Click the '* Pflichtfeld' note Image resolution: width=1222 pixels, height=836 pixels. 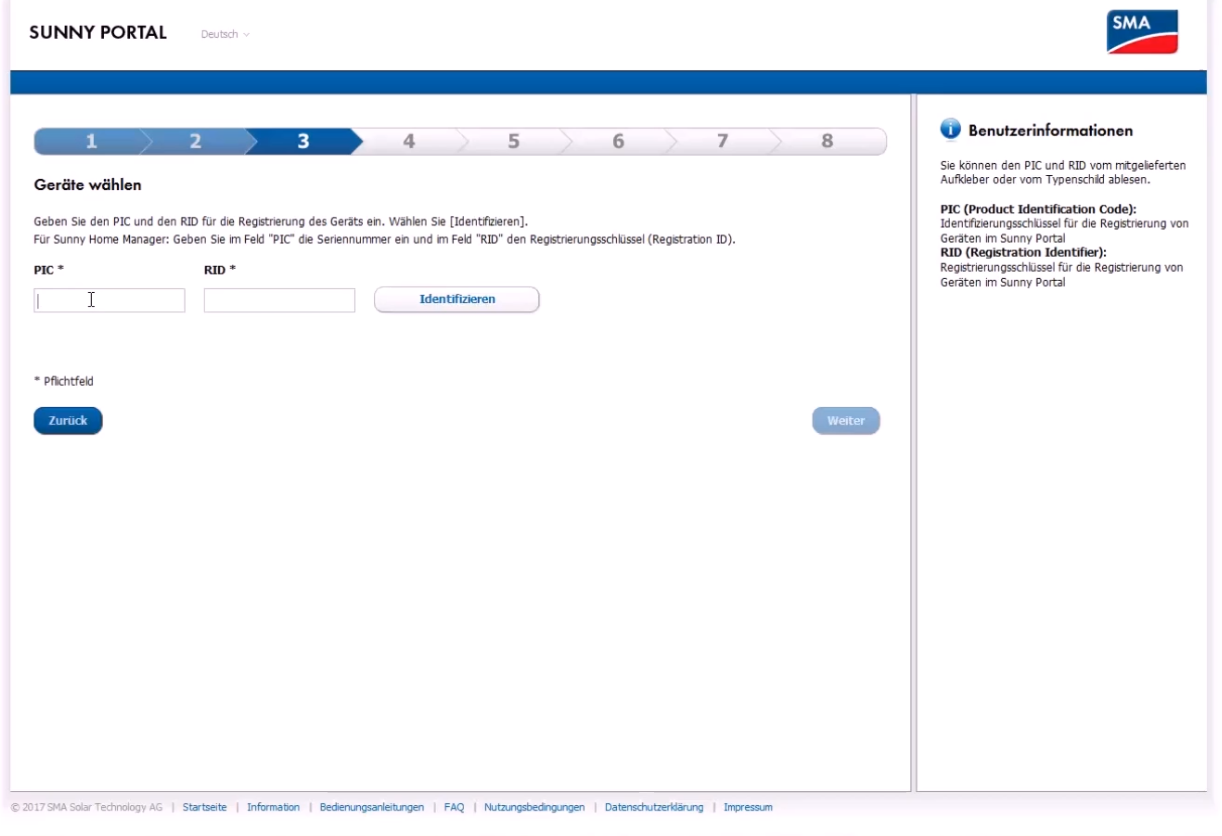pos(63,381)
